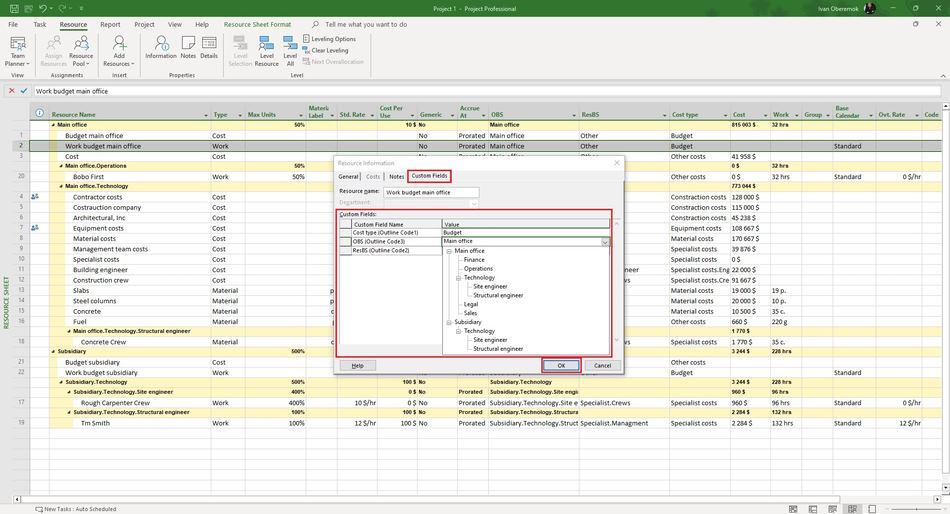The width and height of the screenshot is (950, 514).
Task: Click Clear Leveling
Action: [325, 50]
